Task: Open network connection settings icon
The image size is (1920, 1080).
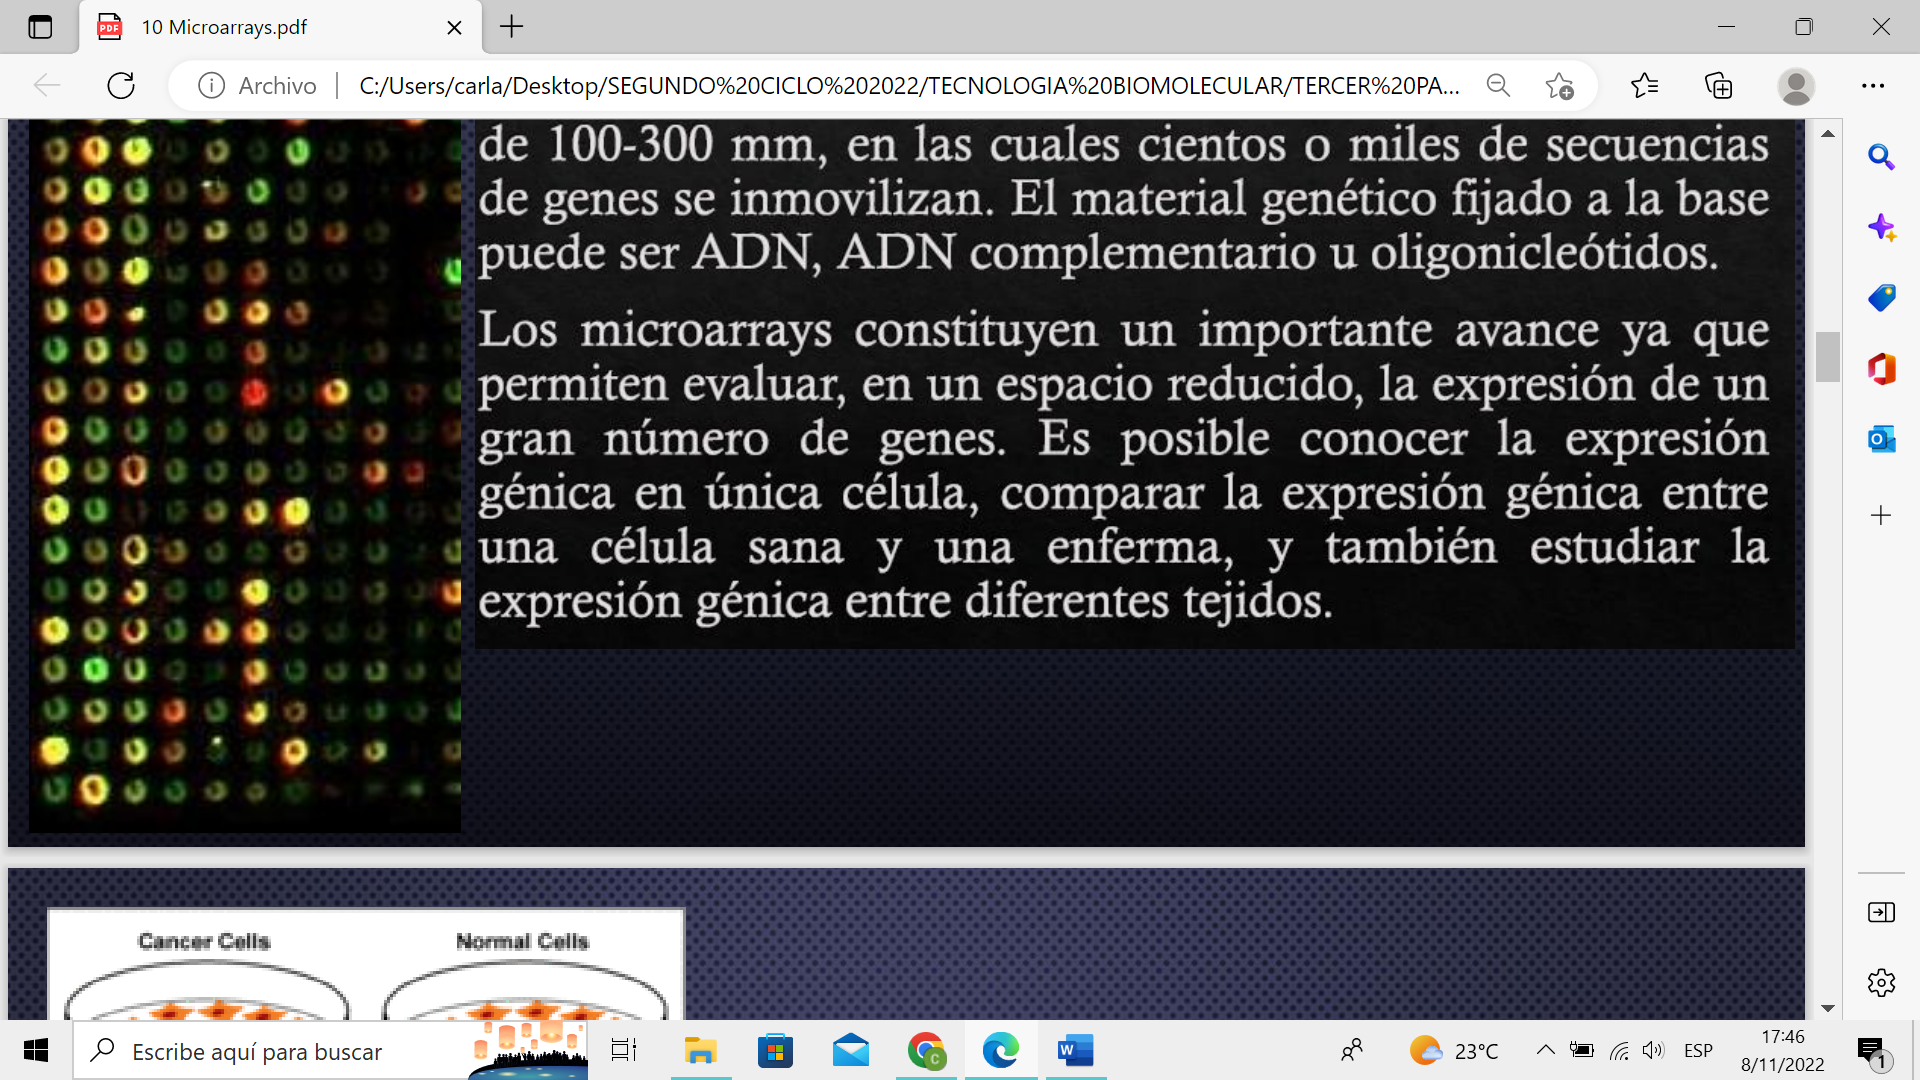Action: click(1619, 1051)
